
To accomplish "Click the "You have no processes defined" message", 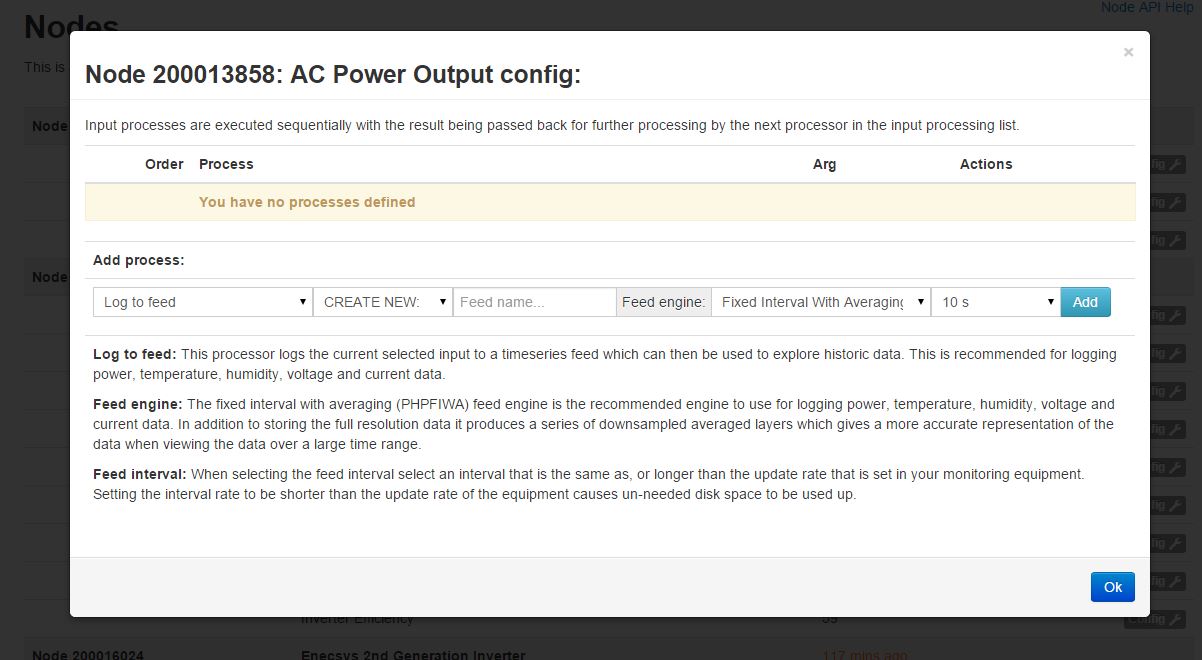I will coord(307,202).
